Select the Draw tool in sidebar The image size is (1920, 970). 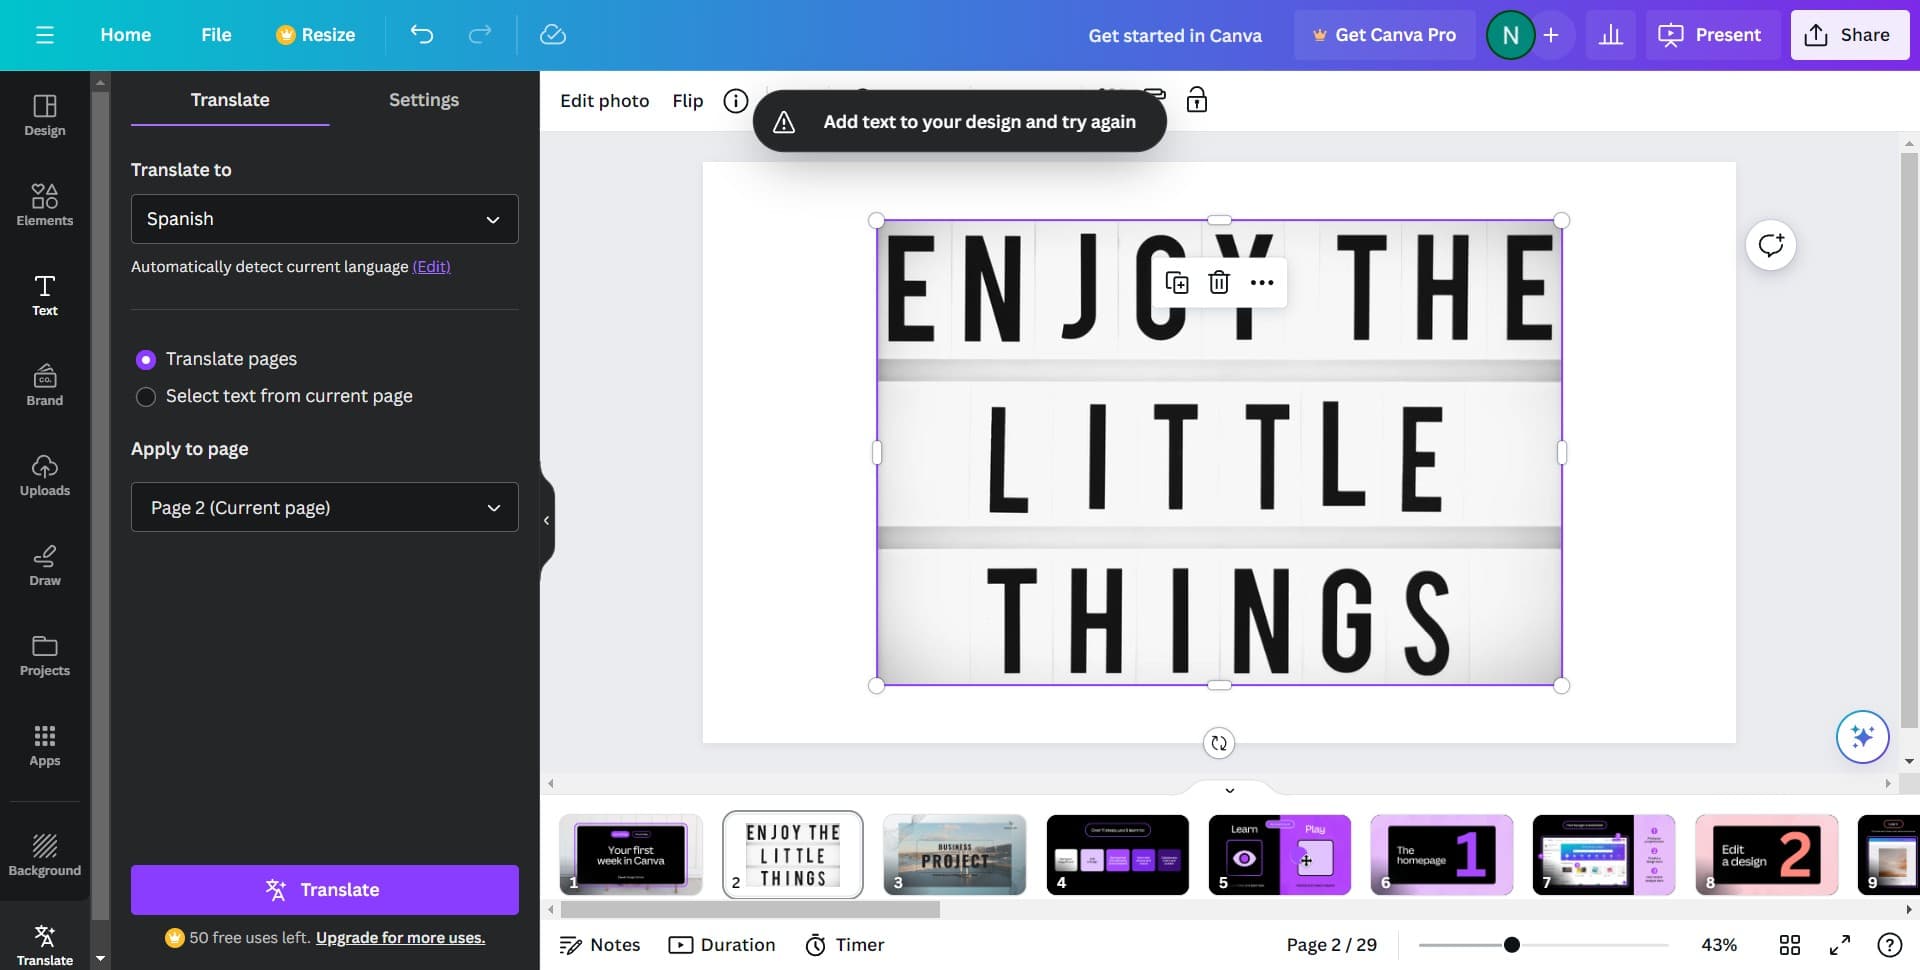tap(44, 565)
